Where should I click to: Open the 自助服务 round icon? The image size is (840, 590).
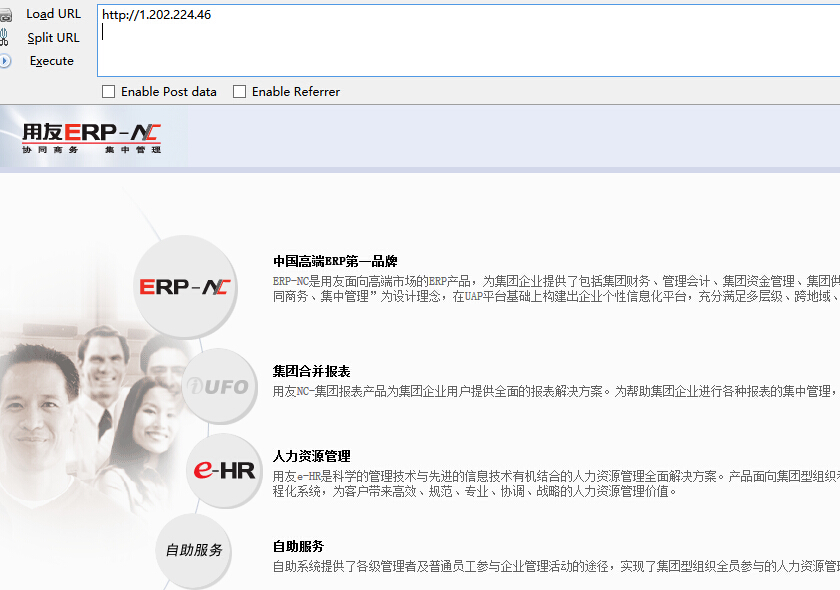click(x=193, y=550)
